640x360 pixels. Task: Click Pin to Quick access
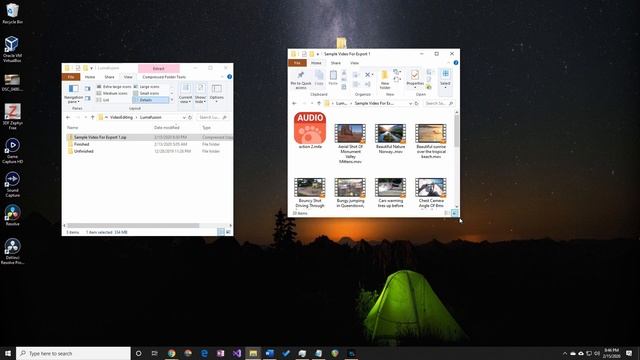[x=301, y=79]
